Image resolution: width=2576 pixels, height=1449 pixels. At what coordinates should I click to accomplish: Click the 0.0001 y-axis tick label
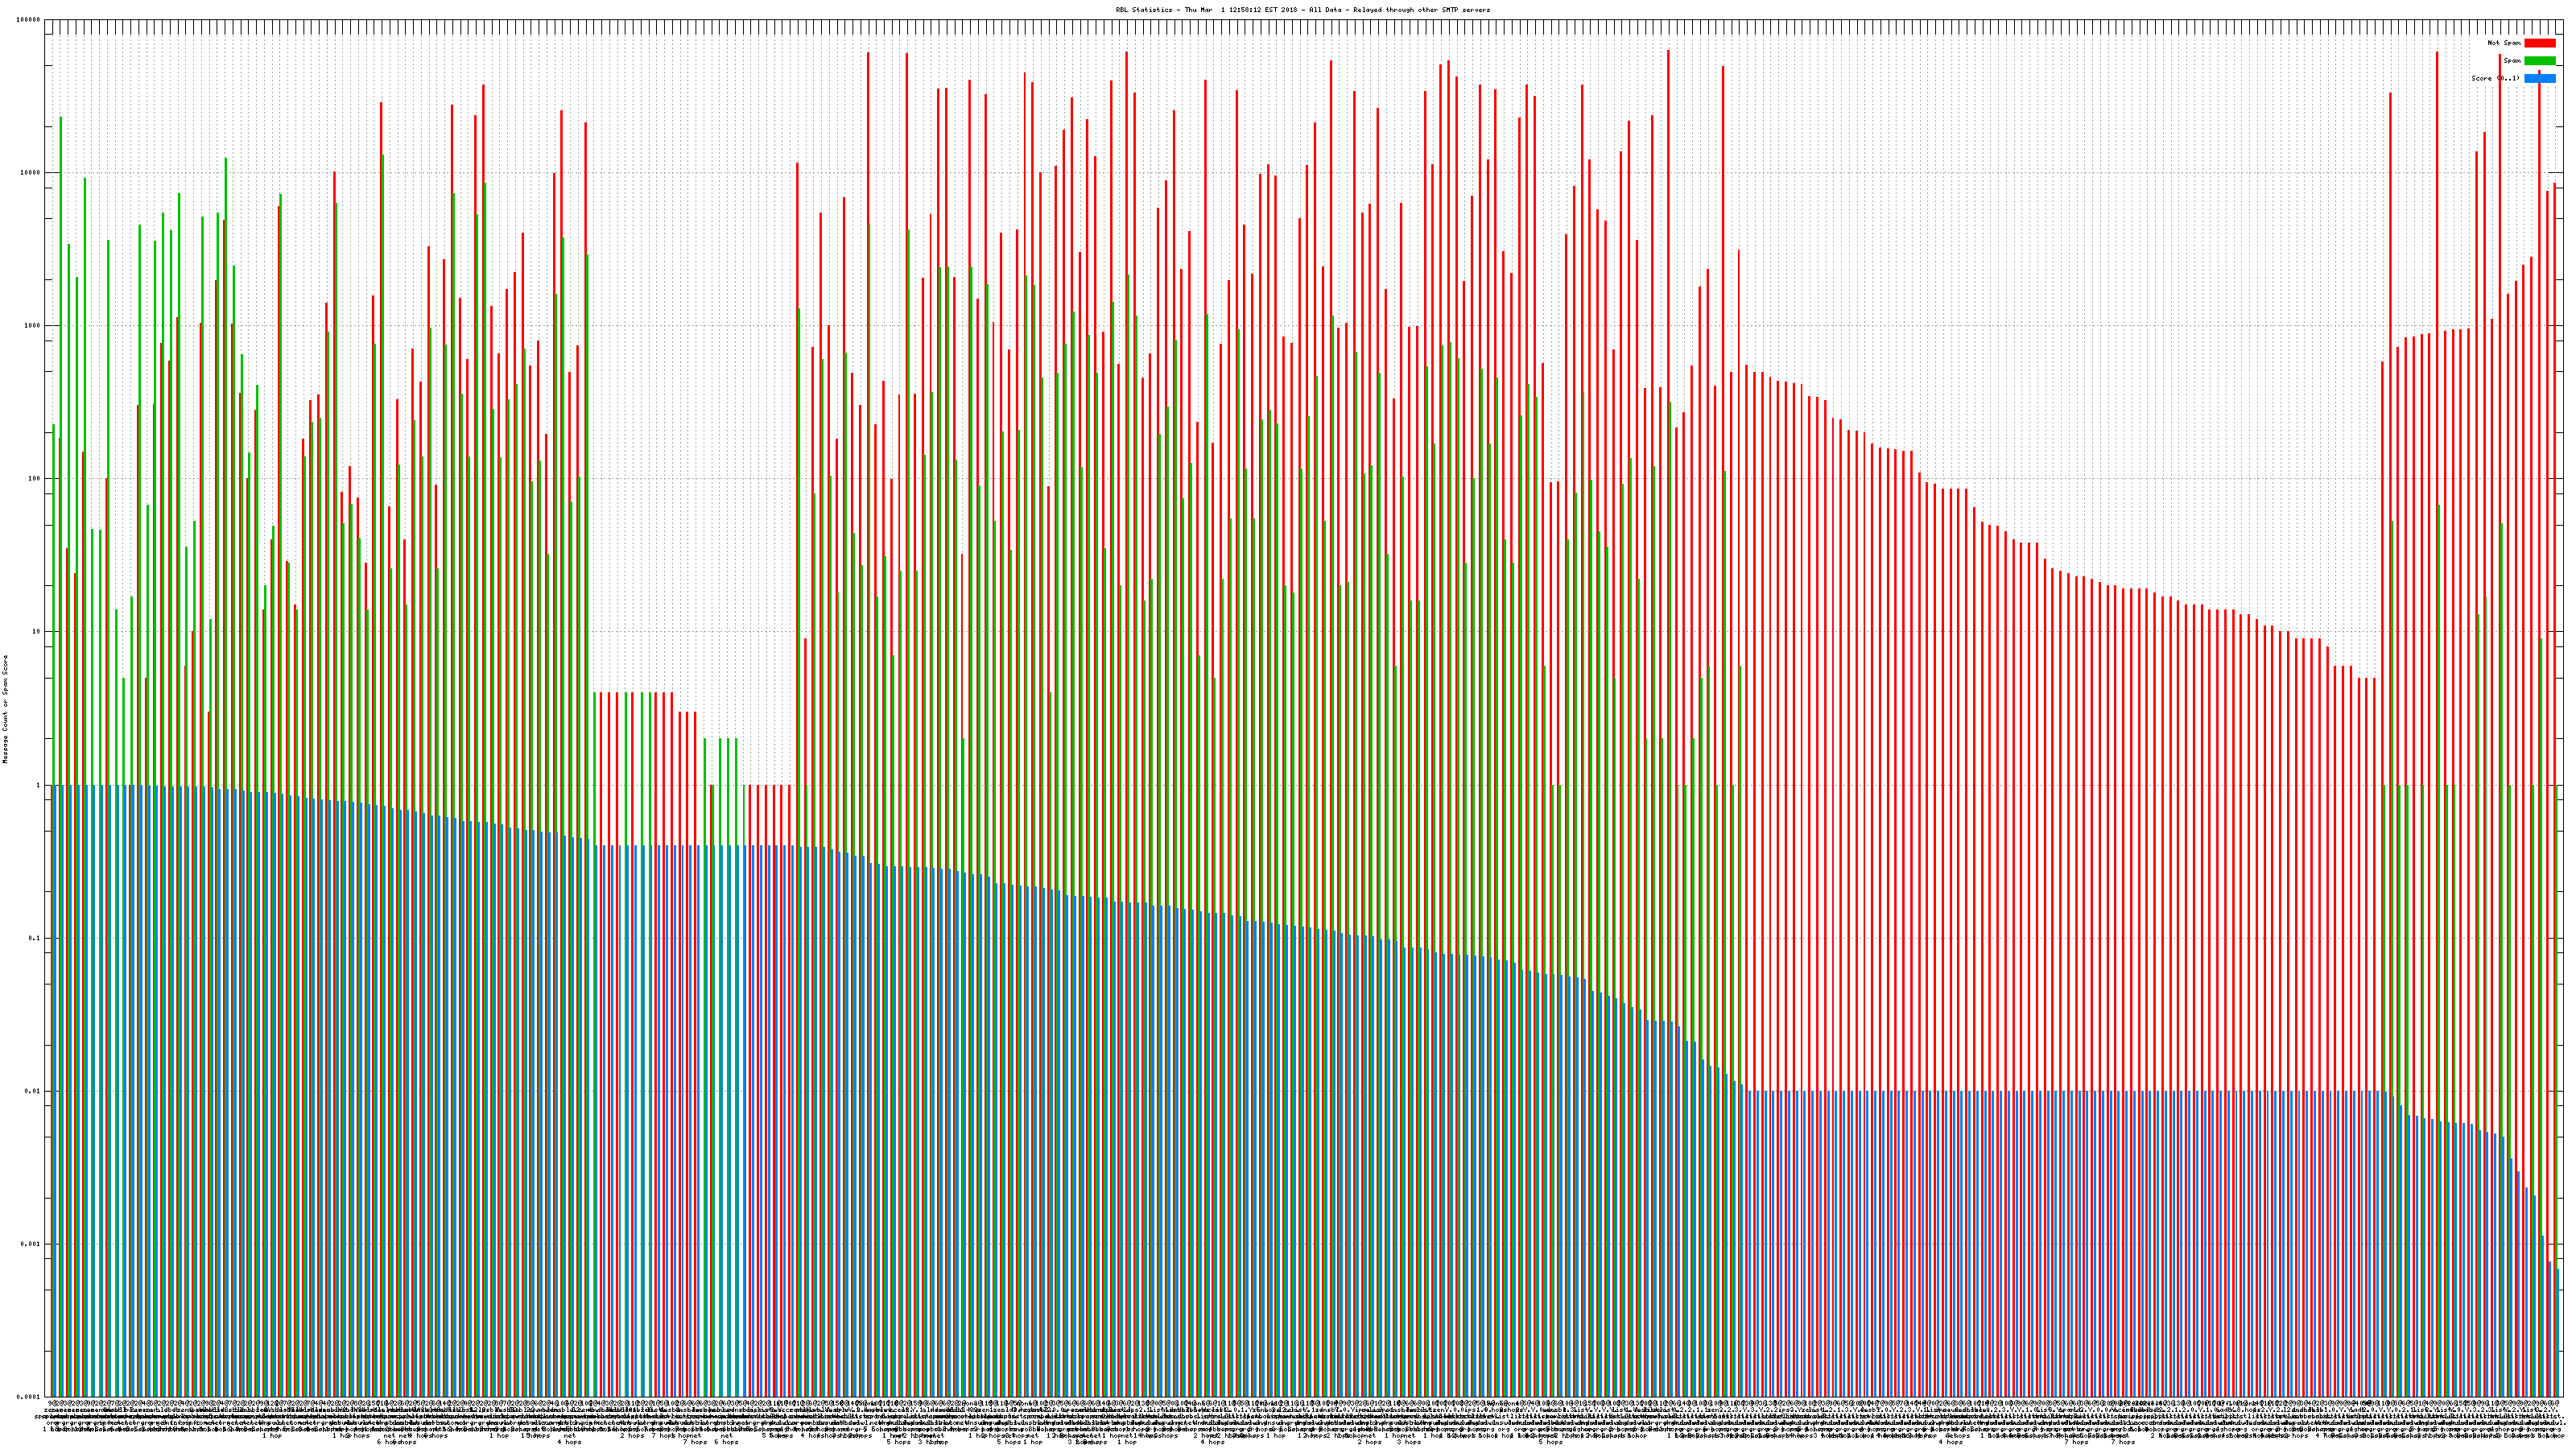(x=29, y=1397)
